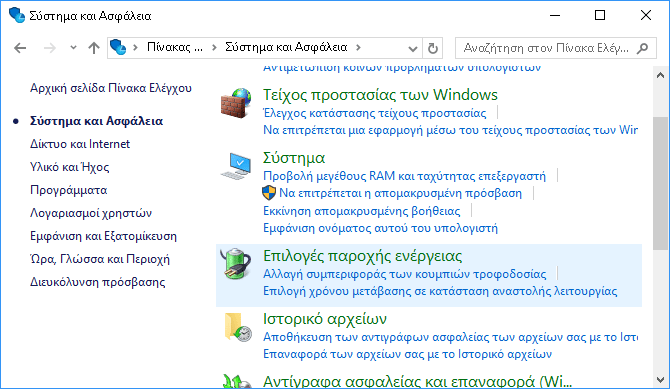Open Αρχική σελίδα Πίνακα Ελέγχου
The height and width of the screenshot is (389, 670).
click(x=111, y=88)
